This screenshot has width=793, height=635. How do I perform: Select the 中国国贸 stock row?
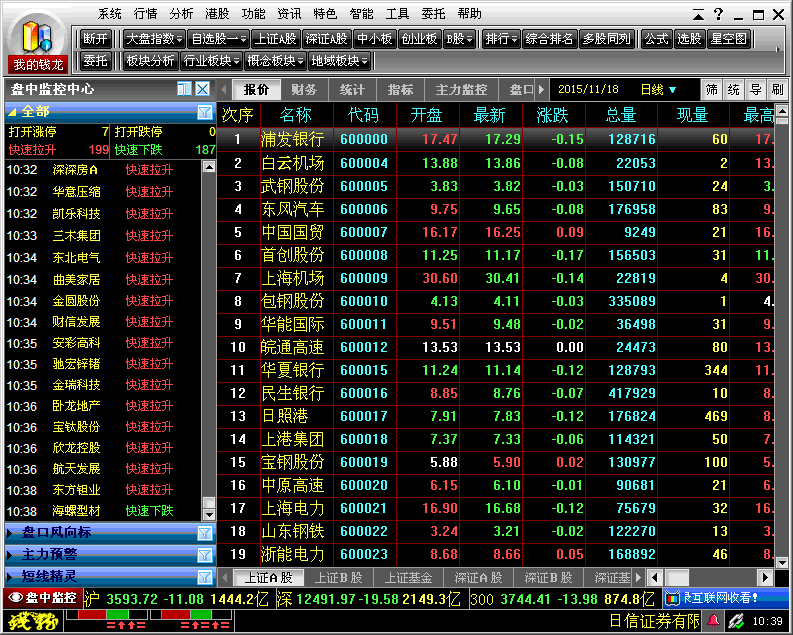496,232
